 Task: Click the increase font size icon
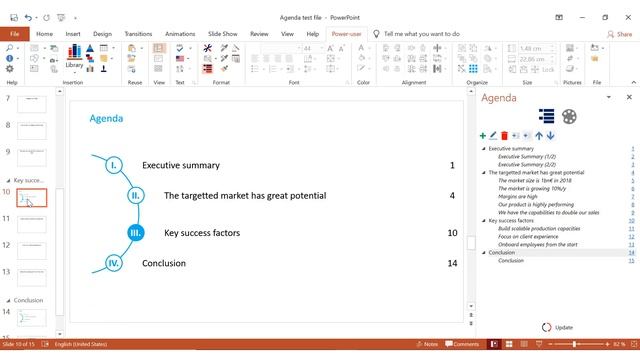pos(330,48)
